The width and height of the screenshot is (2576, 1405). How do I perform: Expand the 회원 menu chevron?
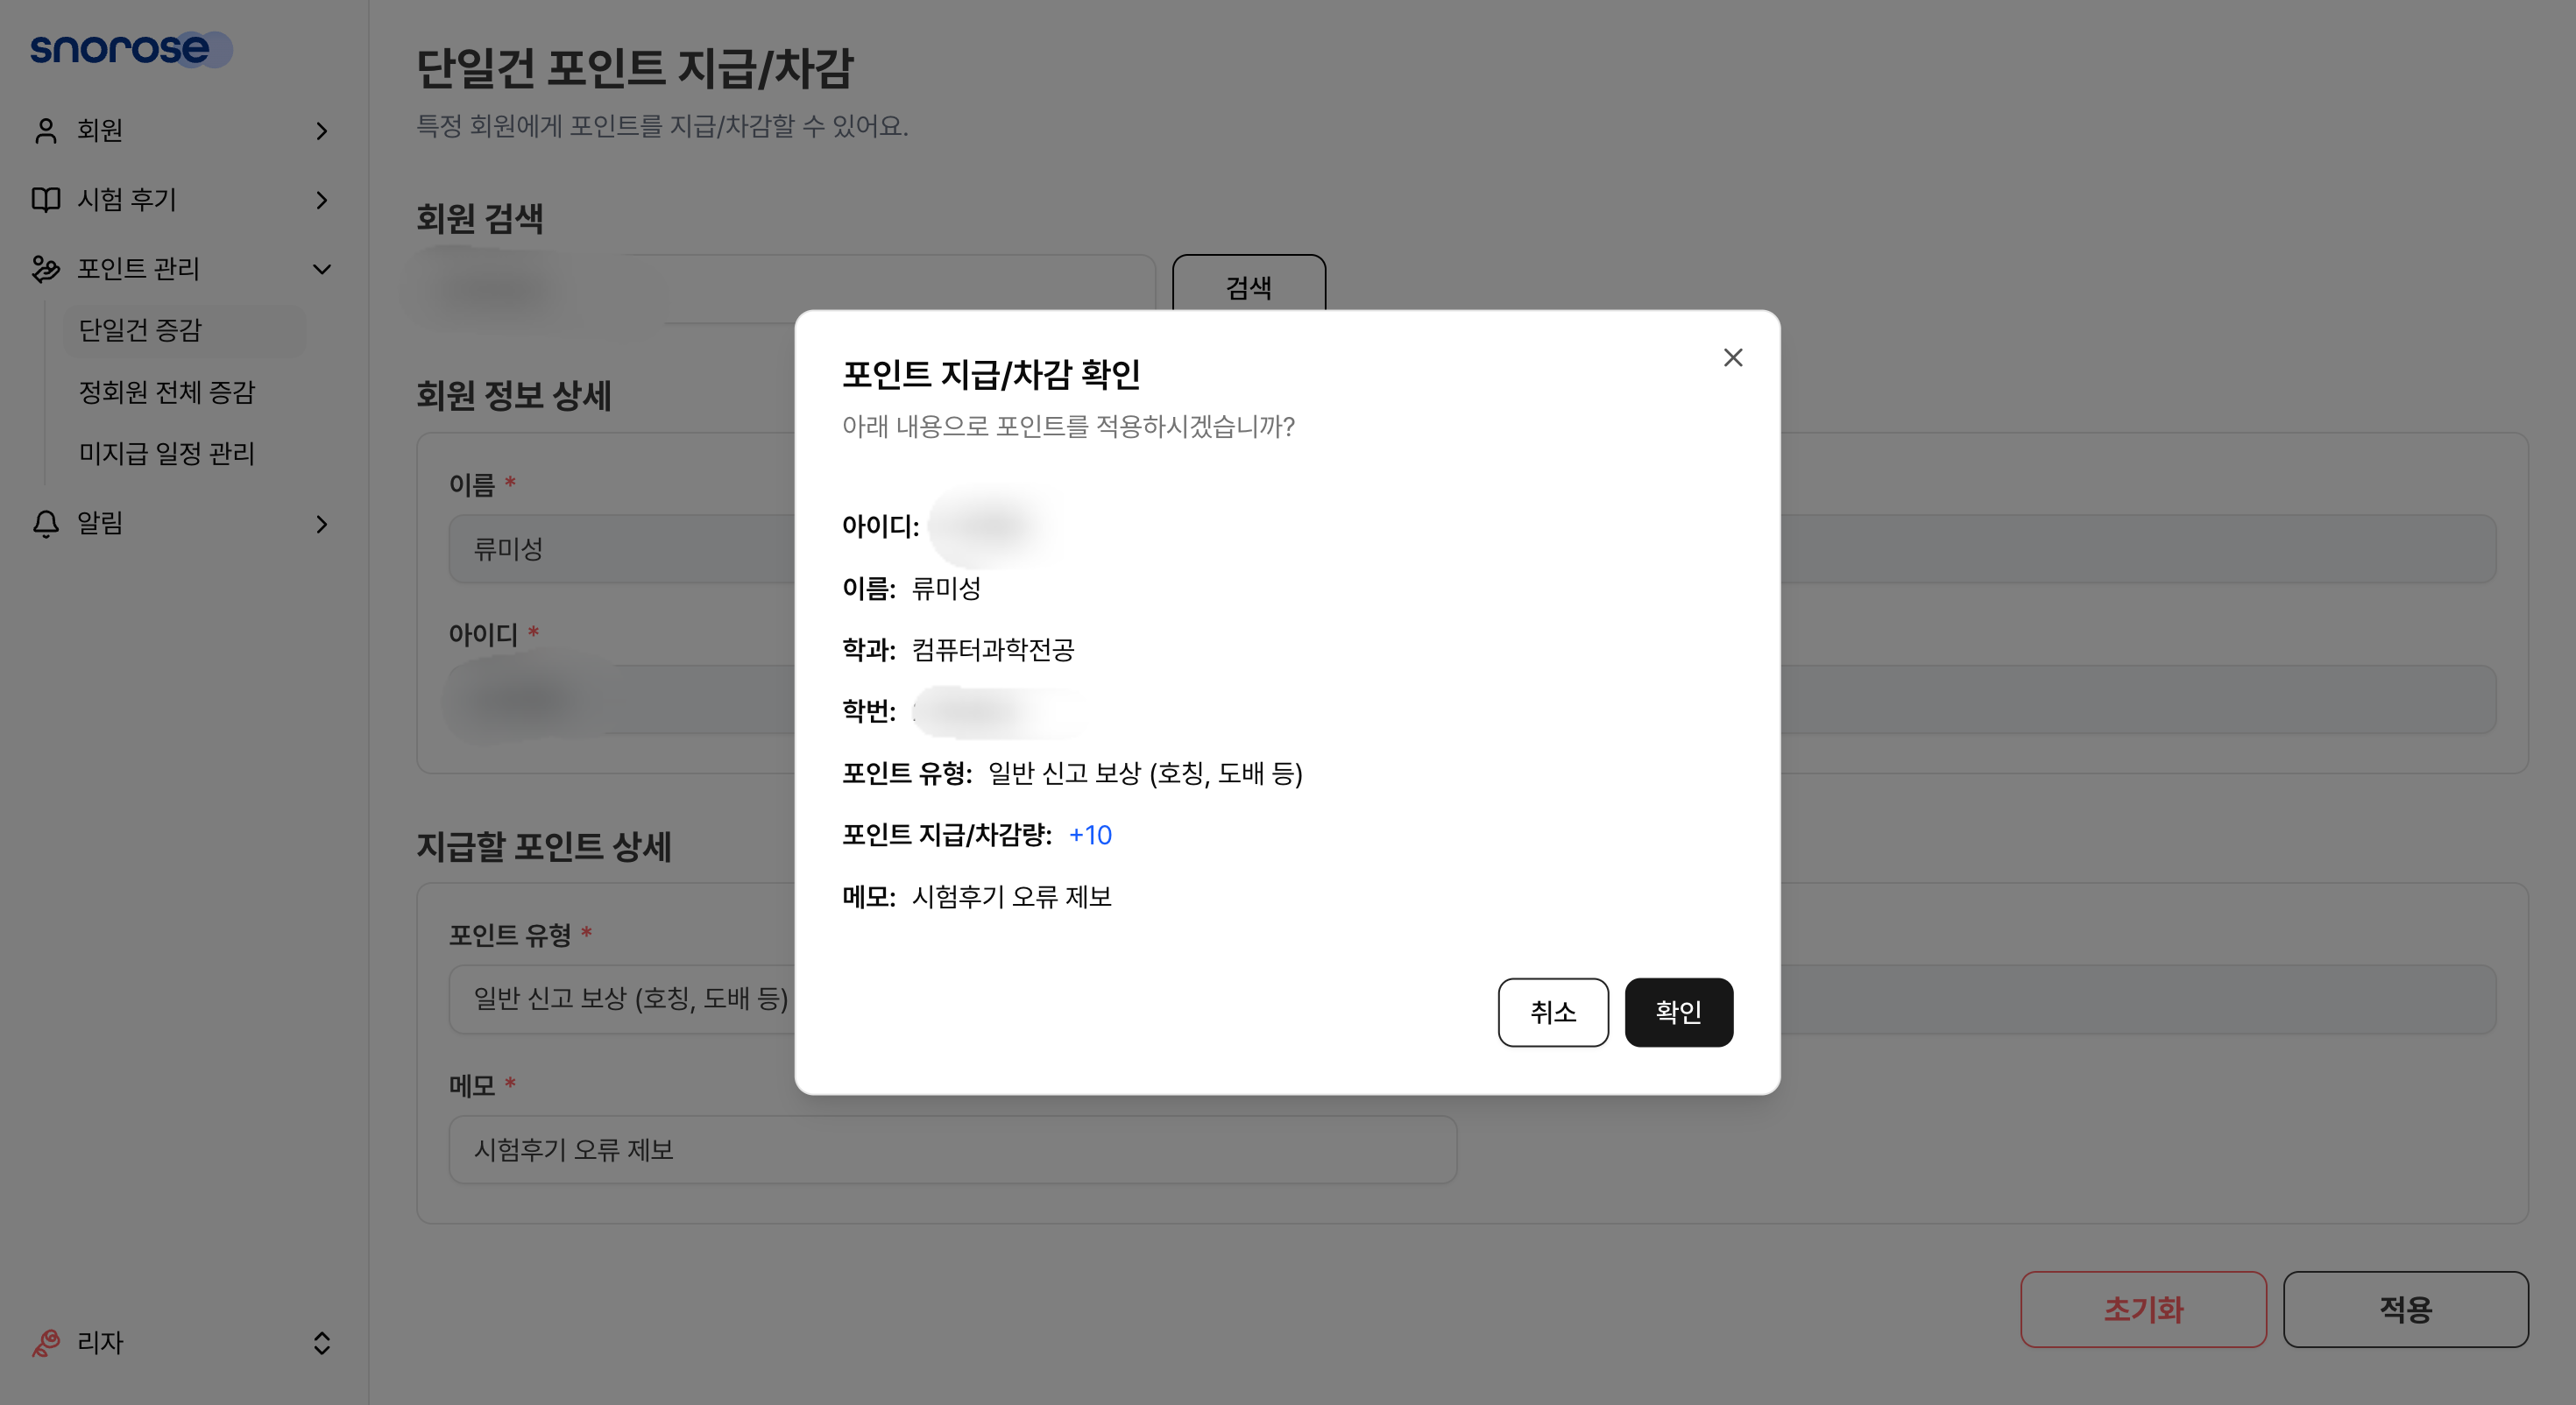tap(321, 131)
